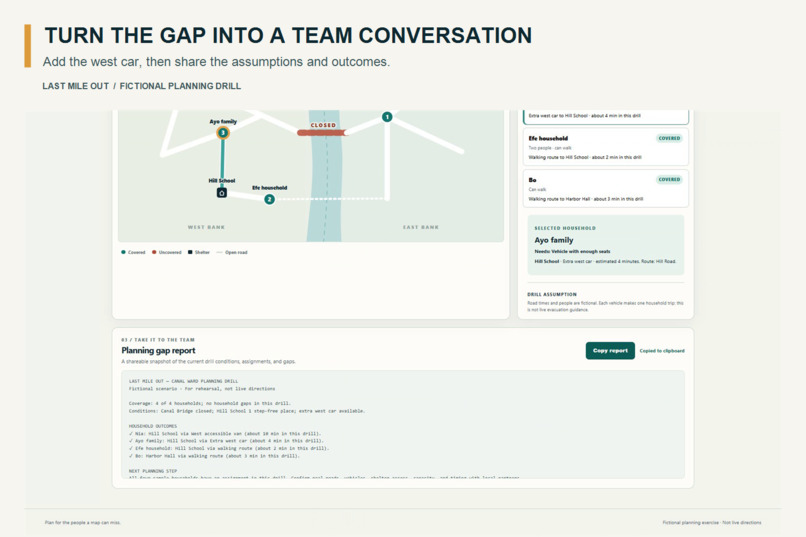The height and width of the screenshot is (537, 806).
Task: Select the Efe household card
Action: [606, 147]
